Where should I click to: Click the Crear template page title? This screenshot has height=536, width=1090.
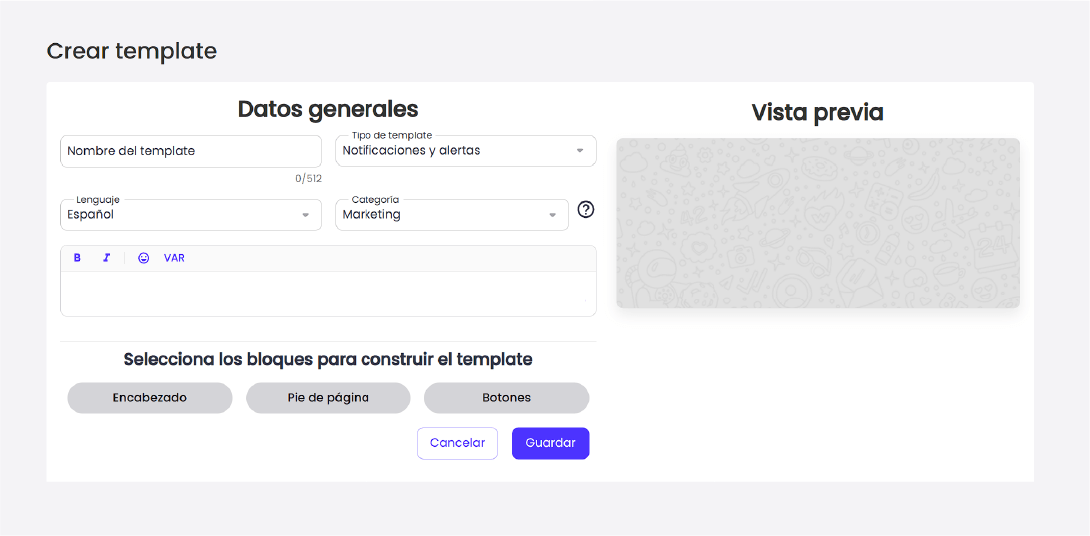coord(132,51)
